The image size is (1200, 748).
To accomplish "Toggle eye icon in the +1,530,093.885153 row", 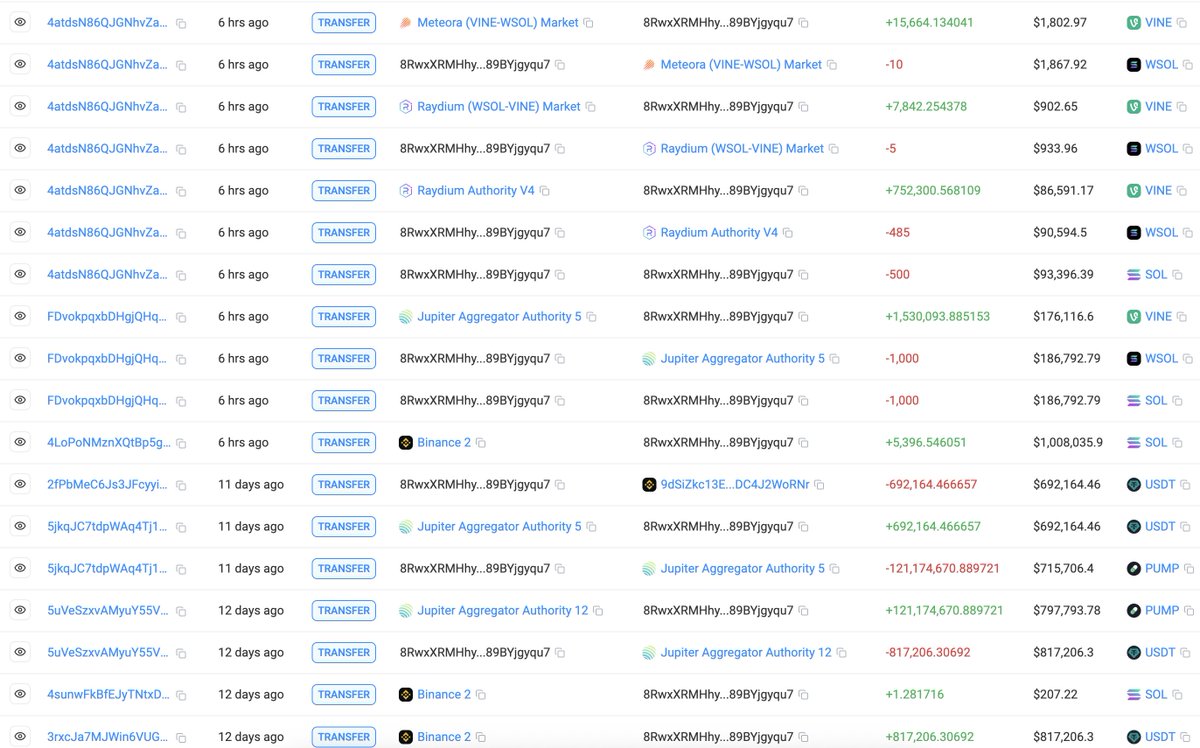I will coord(20,315).
